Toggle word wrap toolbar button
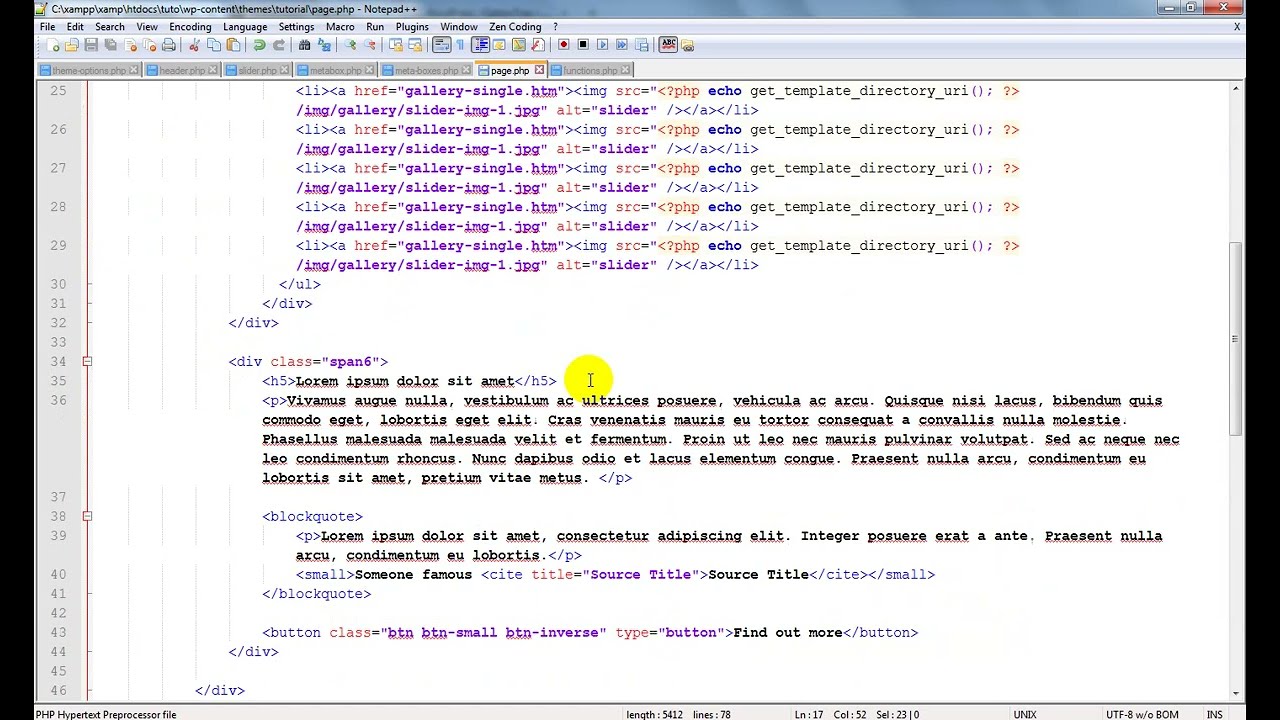 (x=441, y=45)
